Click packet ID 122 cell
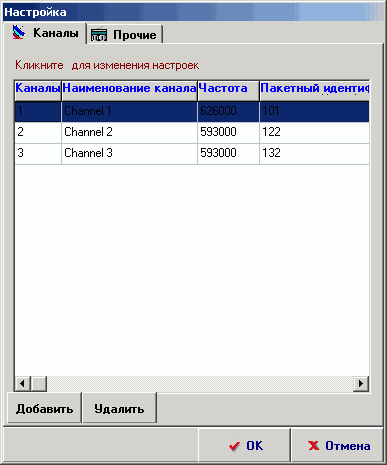 point(314,132)
